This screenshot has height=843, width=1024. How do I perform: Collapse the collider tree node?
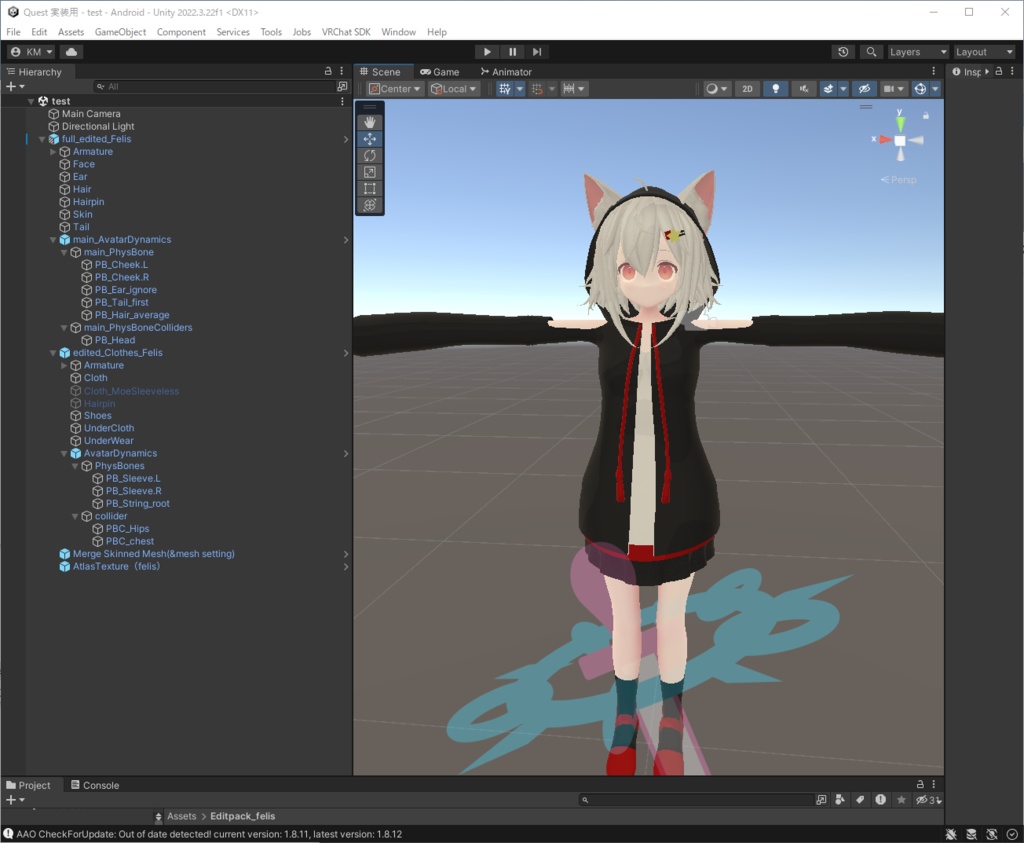click(x=75, y=516)
